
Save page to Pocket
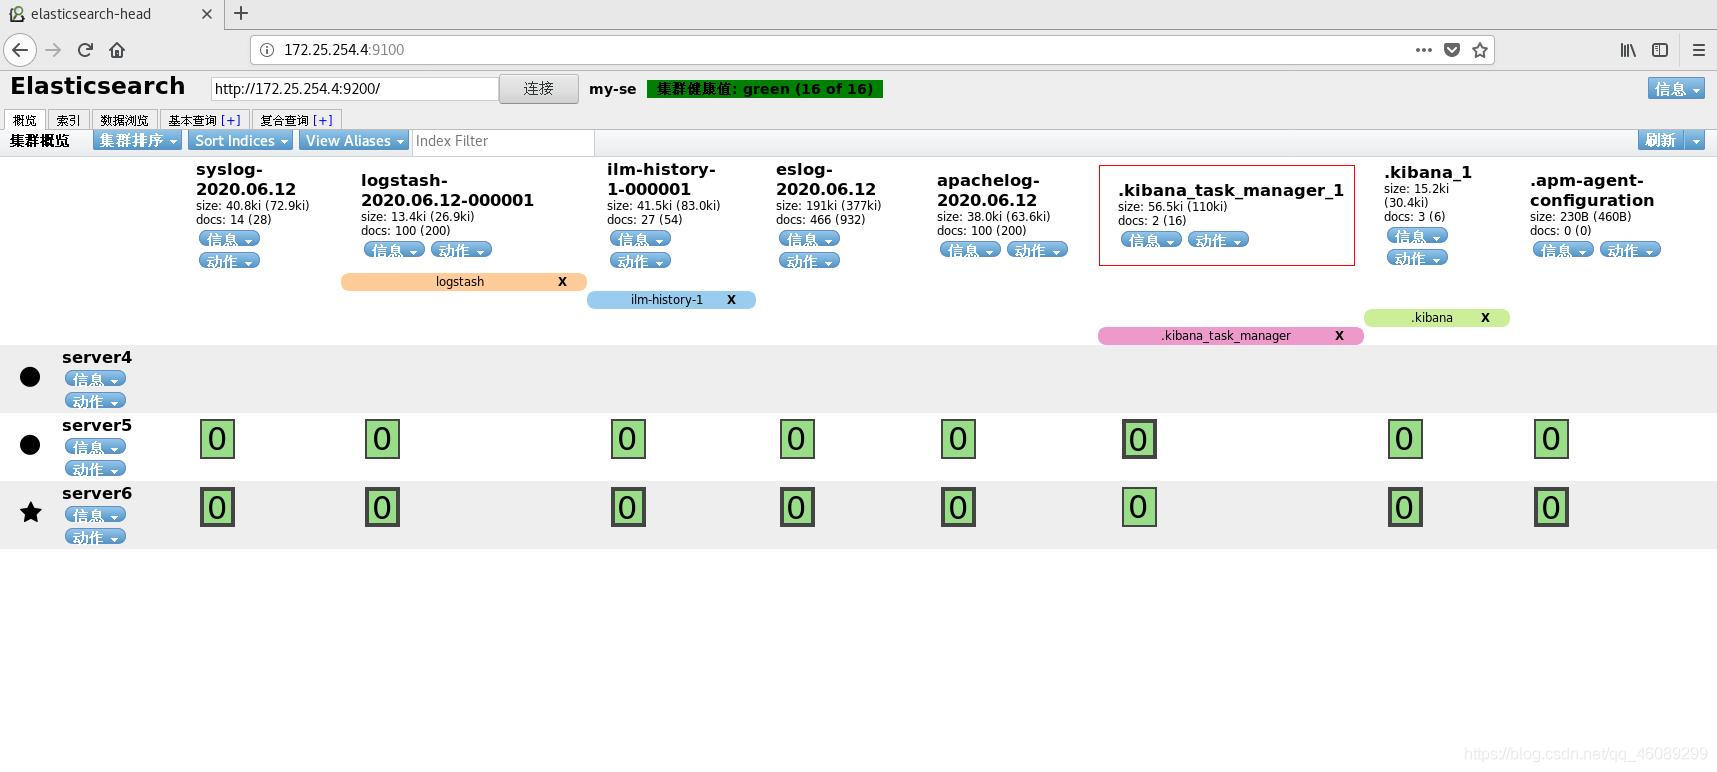(1452, 50)
